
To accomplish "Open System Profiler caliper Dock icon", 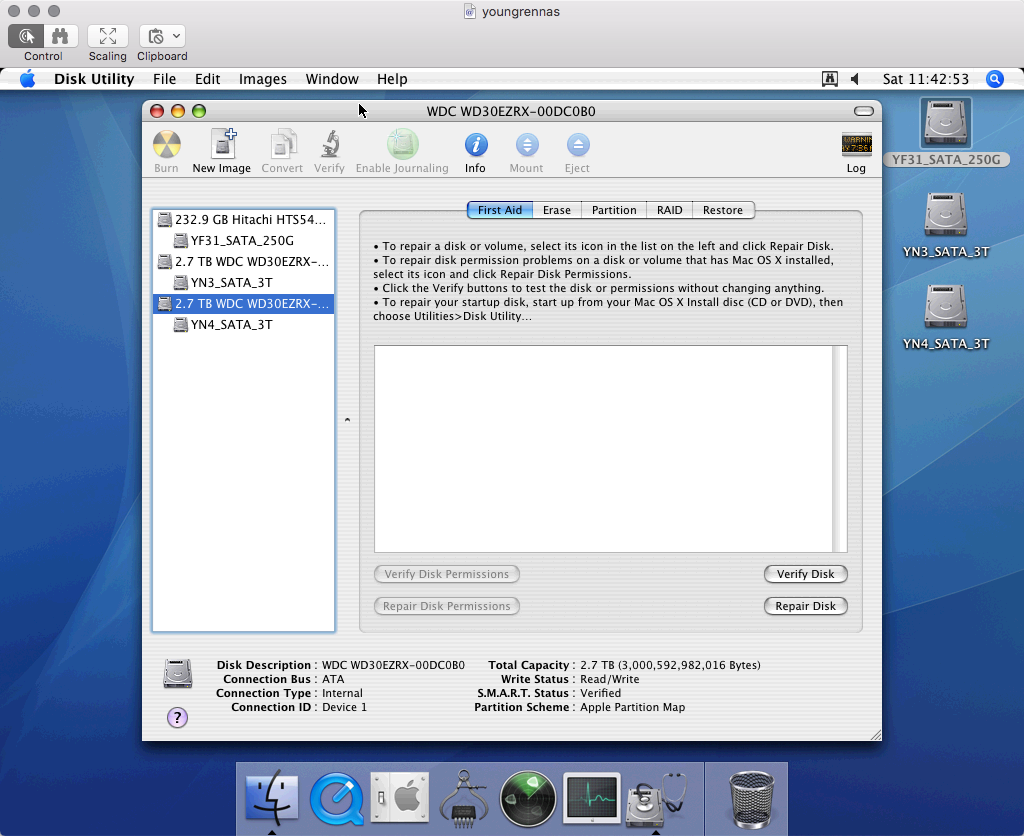I will (464, 798).
